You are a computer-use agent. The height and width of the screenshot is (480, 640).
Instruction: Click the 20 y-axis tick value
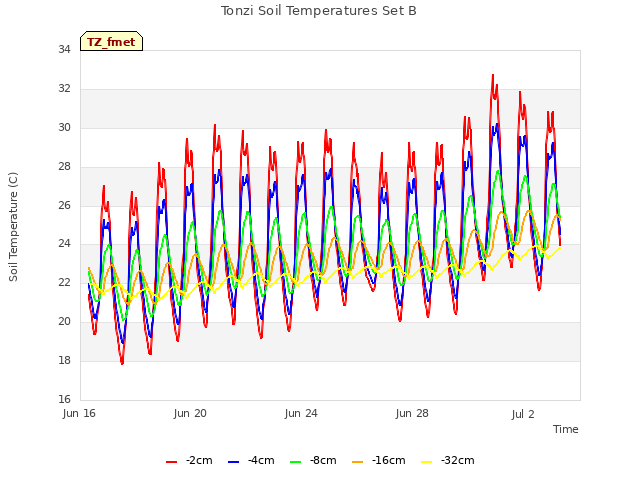64,322
